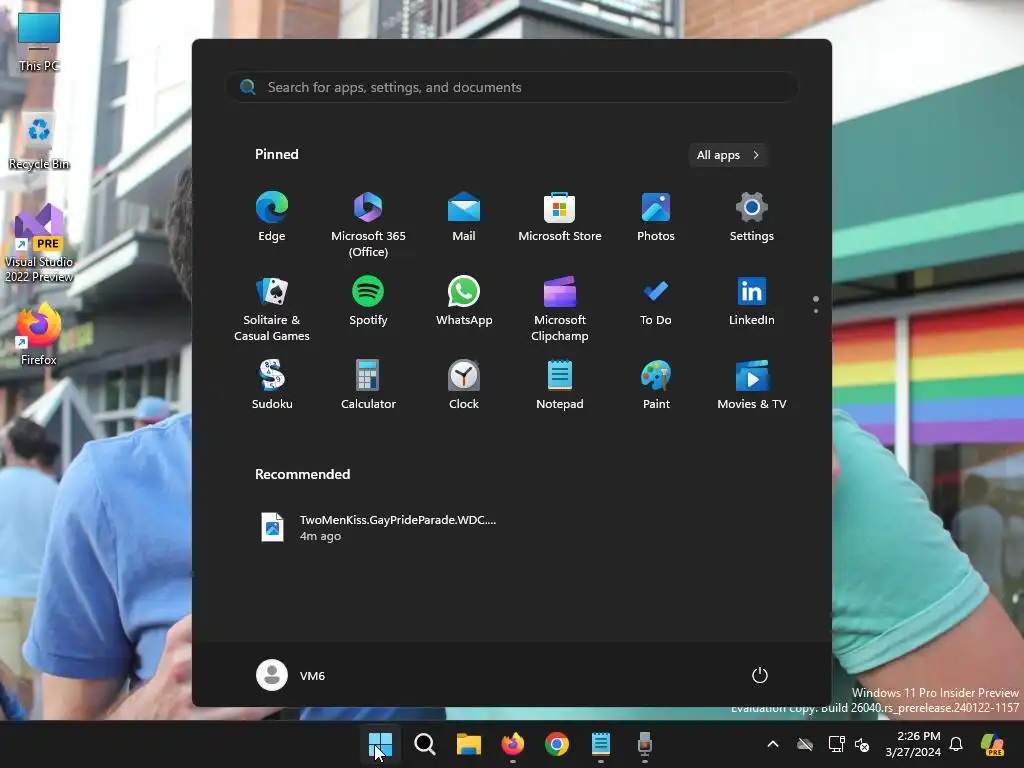This screenshot has width=1024, height=768.
Task: Open Edge from pinned apps
Action: coord(272,217)
